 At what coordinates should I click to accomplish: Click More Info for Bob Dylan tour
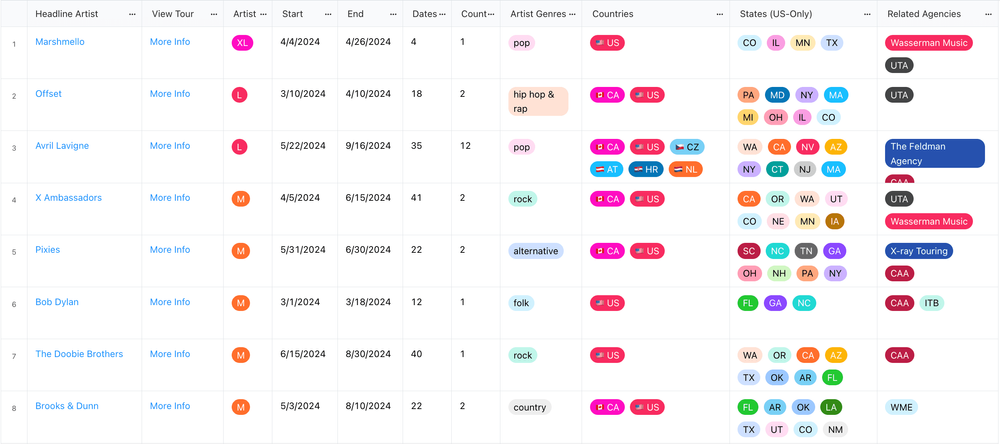point(170,302)
